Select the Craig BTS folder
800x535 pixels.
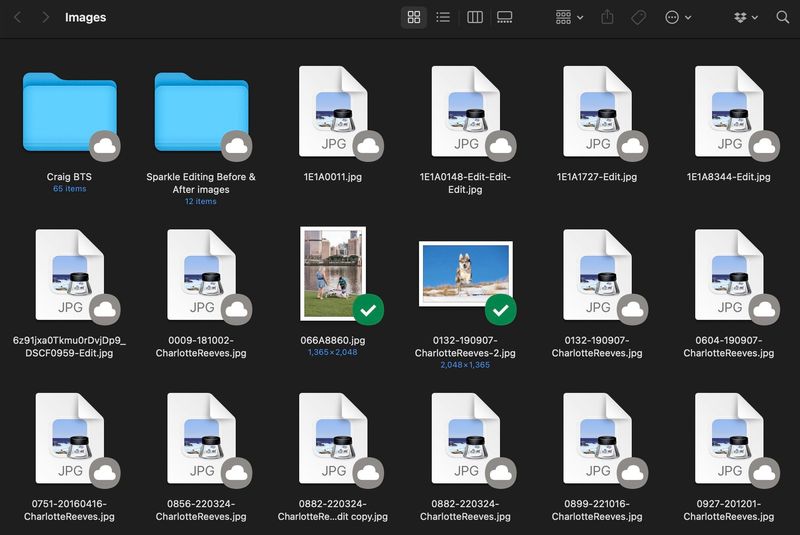(69, 112)
